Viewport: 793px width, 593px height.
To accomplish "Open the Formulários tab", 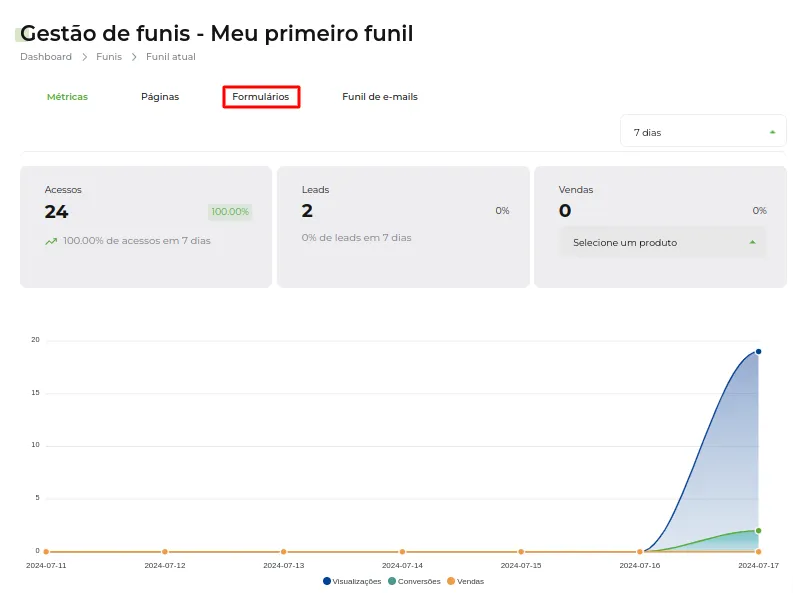I will pos(261,97).
